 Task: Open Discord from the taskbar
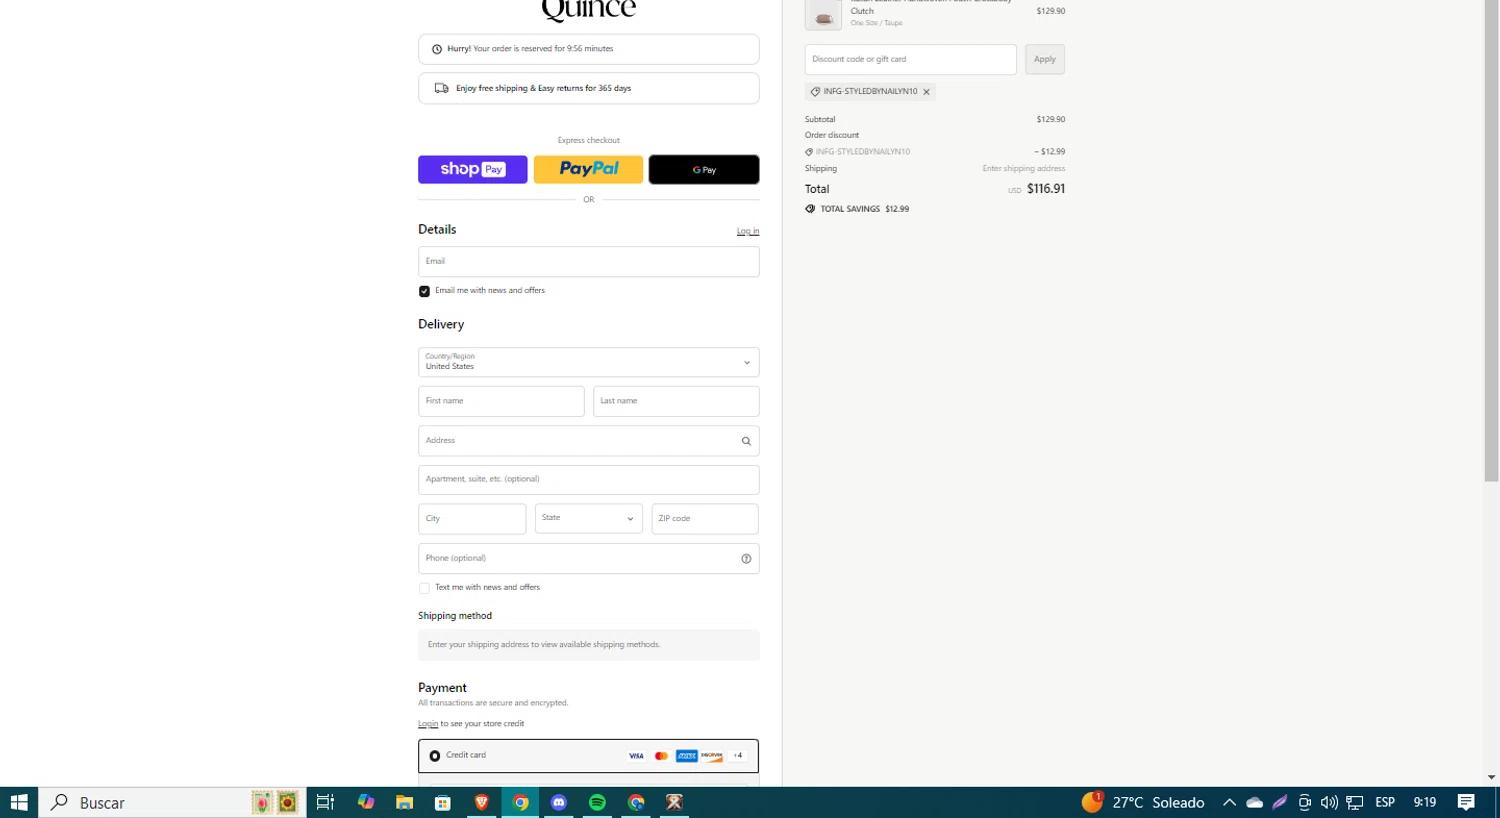click(559, 802)
